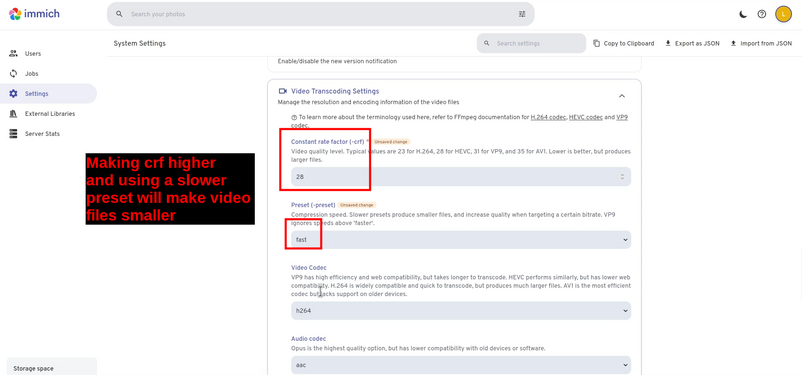Click the Import from JSON upload icon

point(733,43)
